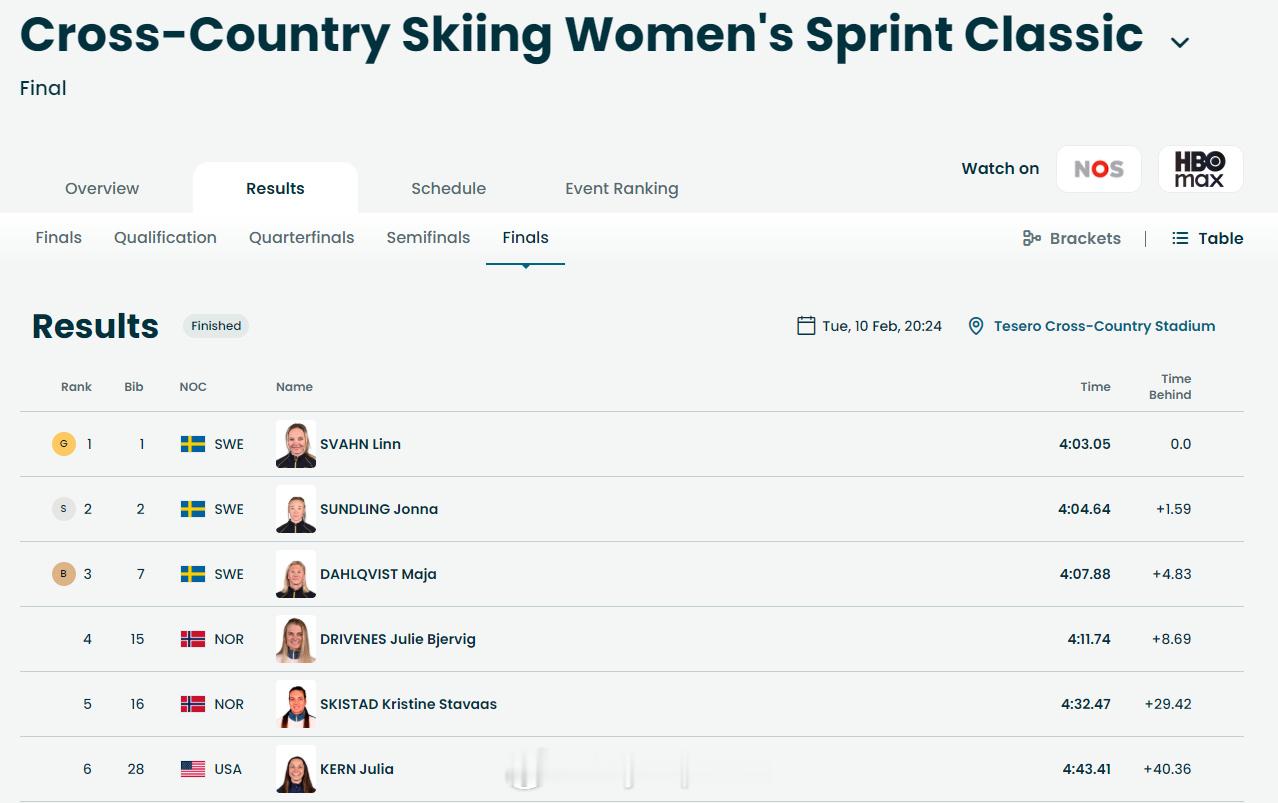Image resolution: width=1278 pixels, height=803 pixels.
Task: Click the gold medal badge
Action: (64, 444)
